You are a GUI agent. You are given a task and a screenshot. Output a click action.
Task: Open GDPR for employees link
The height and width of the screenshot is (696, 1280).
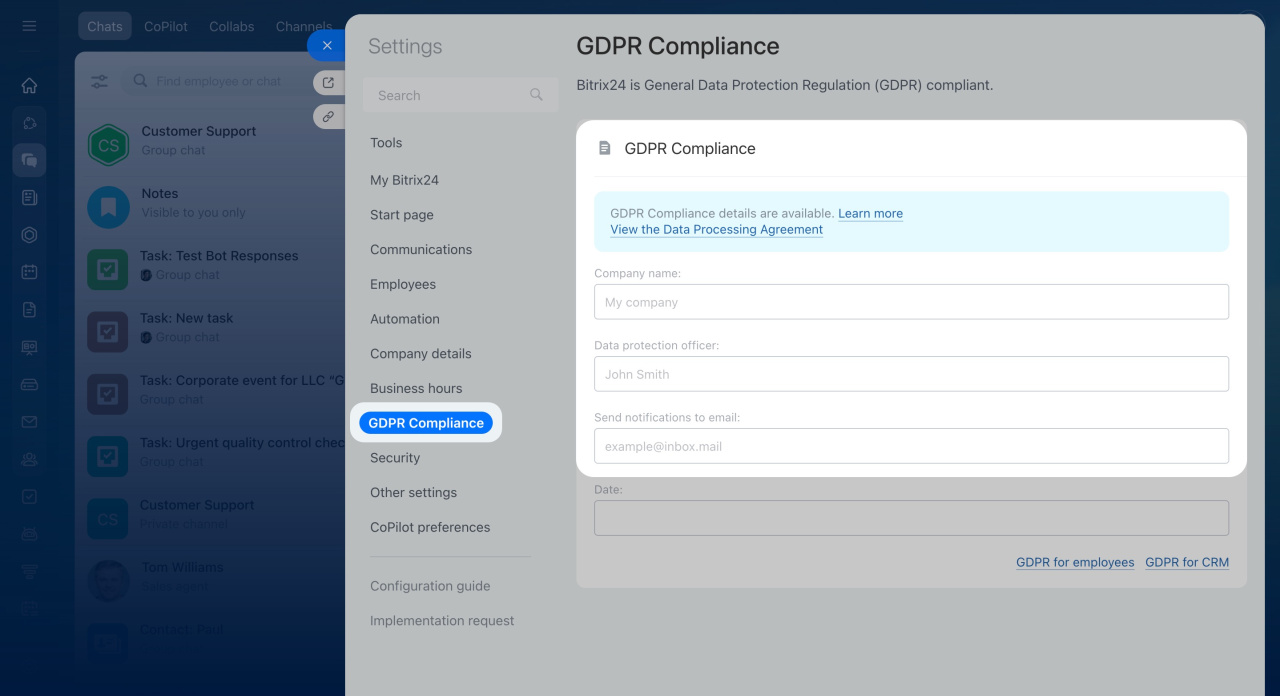coord(1075,563)
